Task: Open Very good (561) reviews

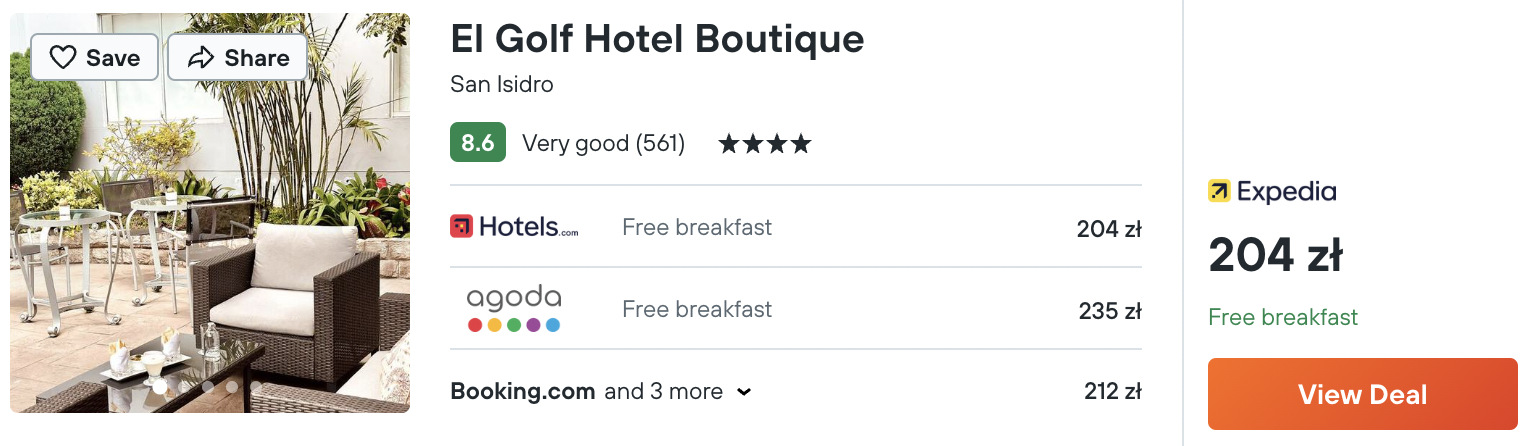Action: (603, 144)
